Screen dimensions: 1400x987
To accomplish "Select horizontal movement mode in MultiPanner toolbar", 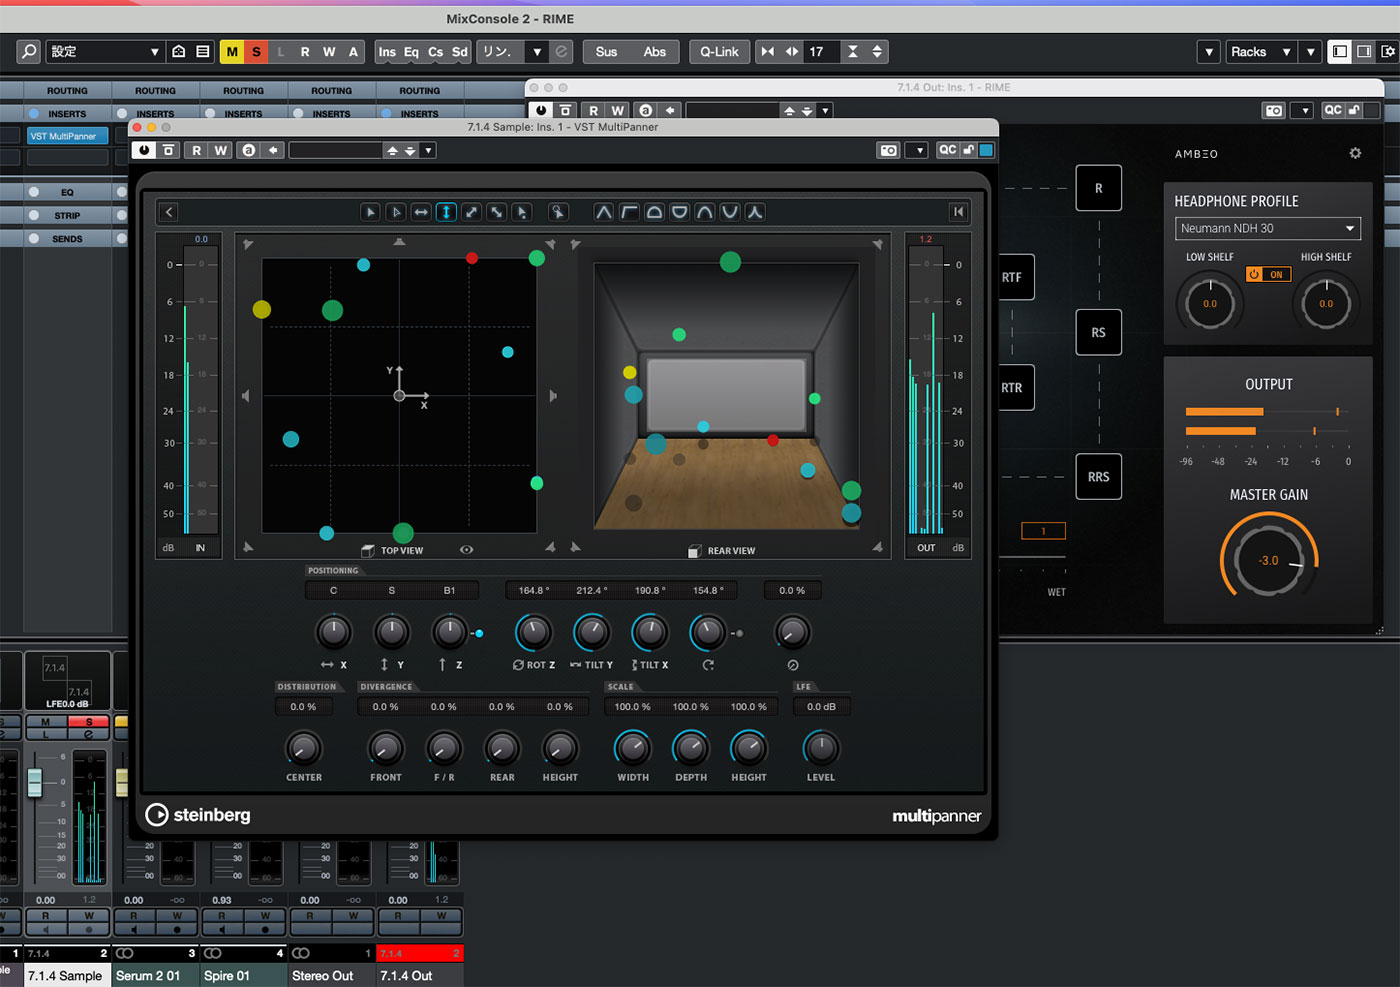I will (421, 212).
